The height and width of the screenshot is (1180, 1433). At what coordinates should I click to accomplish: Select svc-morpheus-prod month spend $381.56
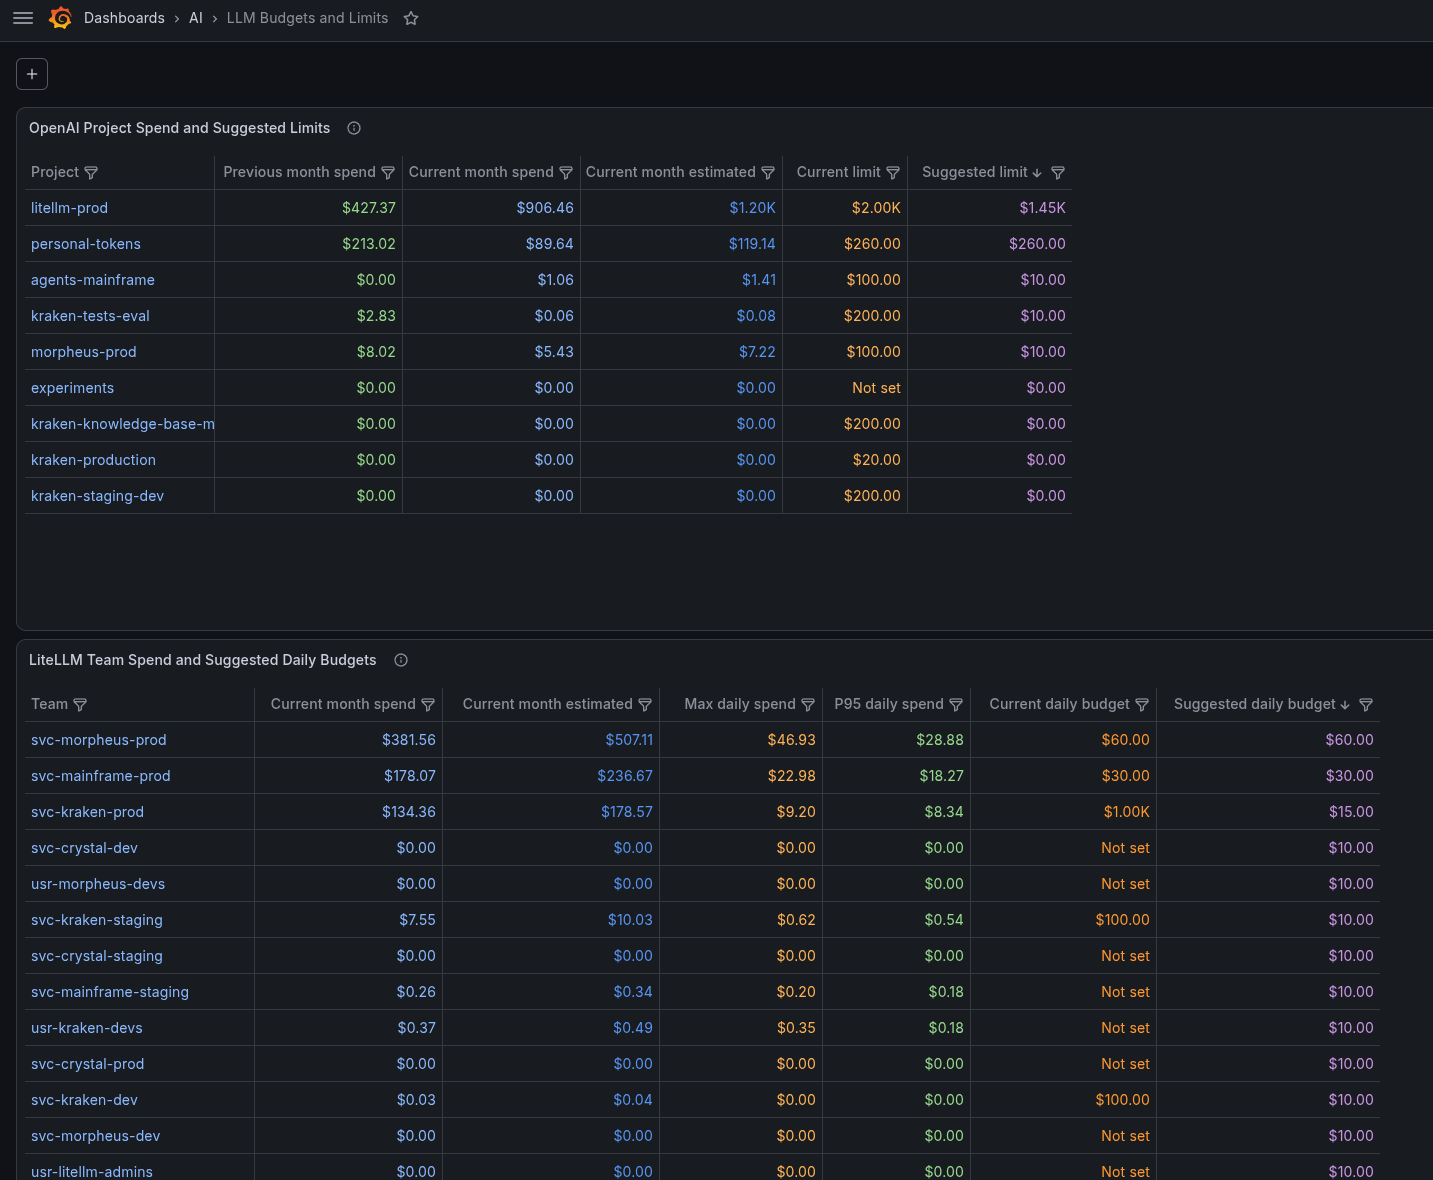click(x=409, y=740)
